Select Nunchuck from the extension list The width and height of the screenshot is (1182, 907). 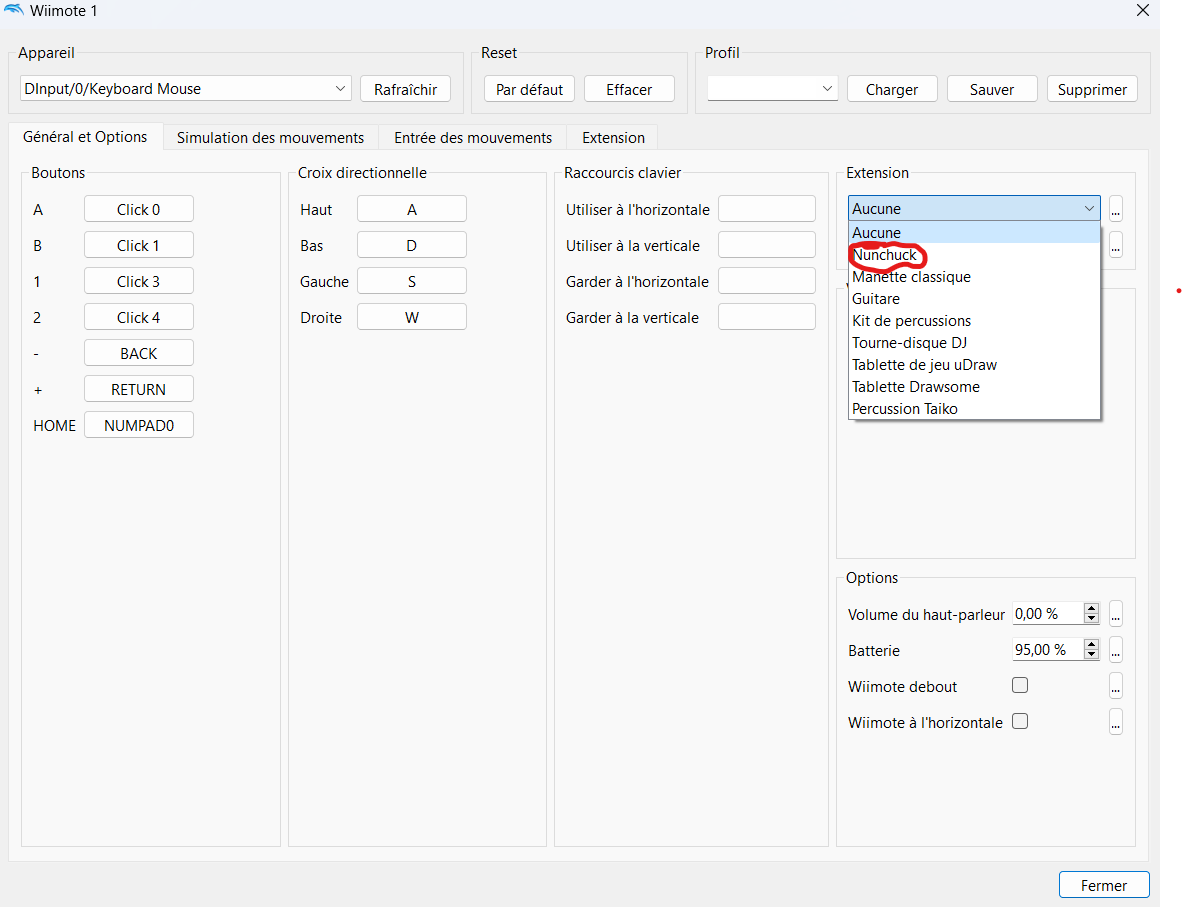pos(885,255)
